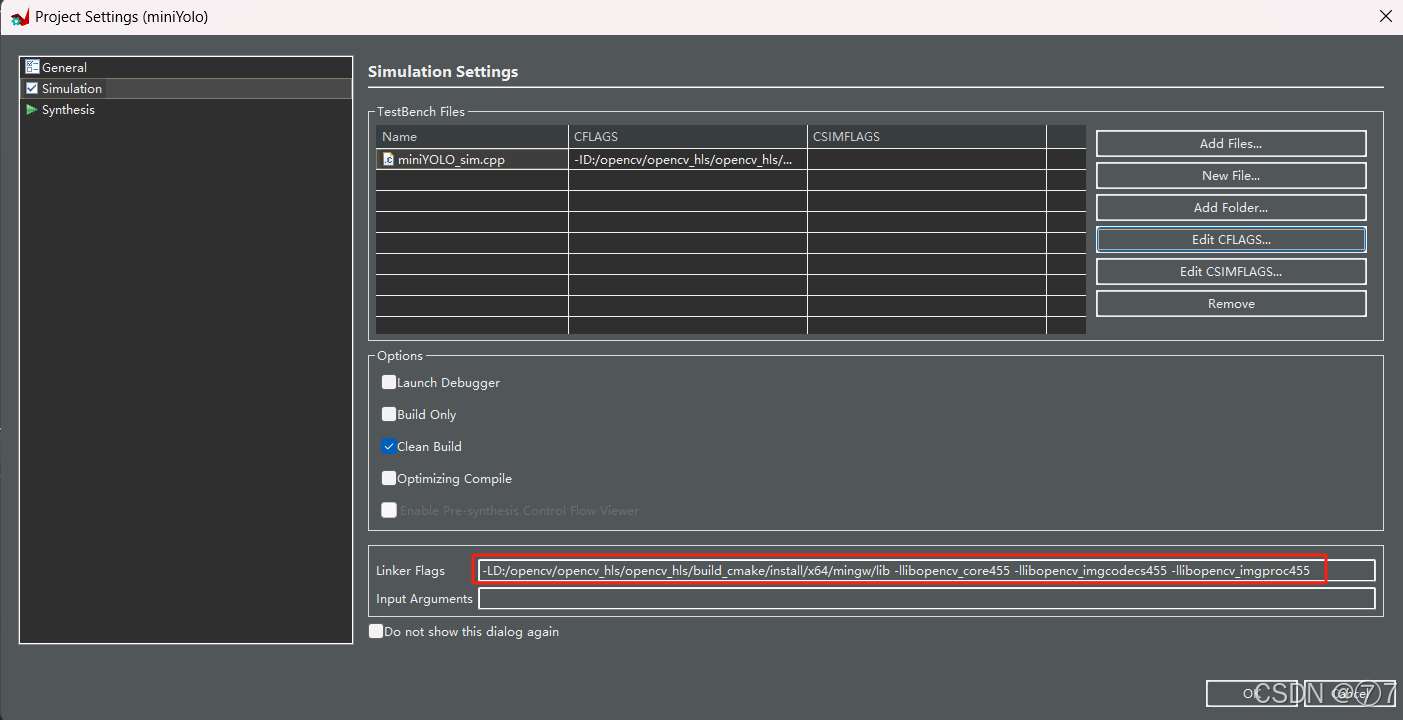Click the green play icon beside Synthesis
This screenshot has height=720, width=1403.
tap(31, 109)
